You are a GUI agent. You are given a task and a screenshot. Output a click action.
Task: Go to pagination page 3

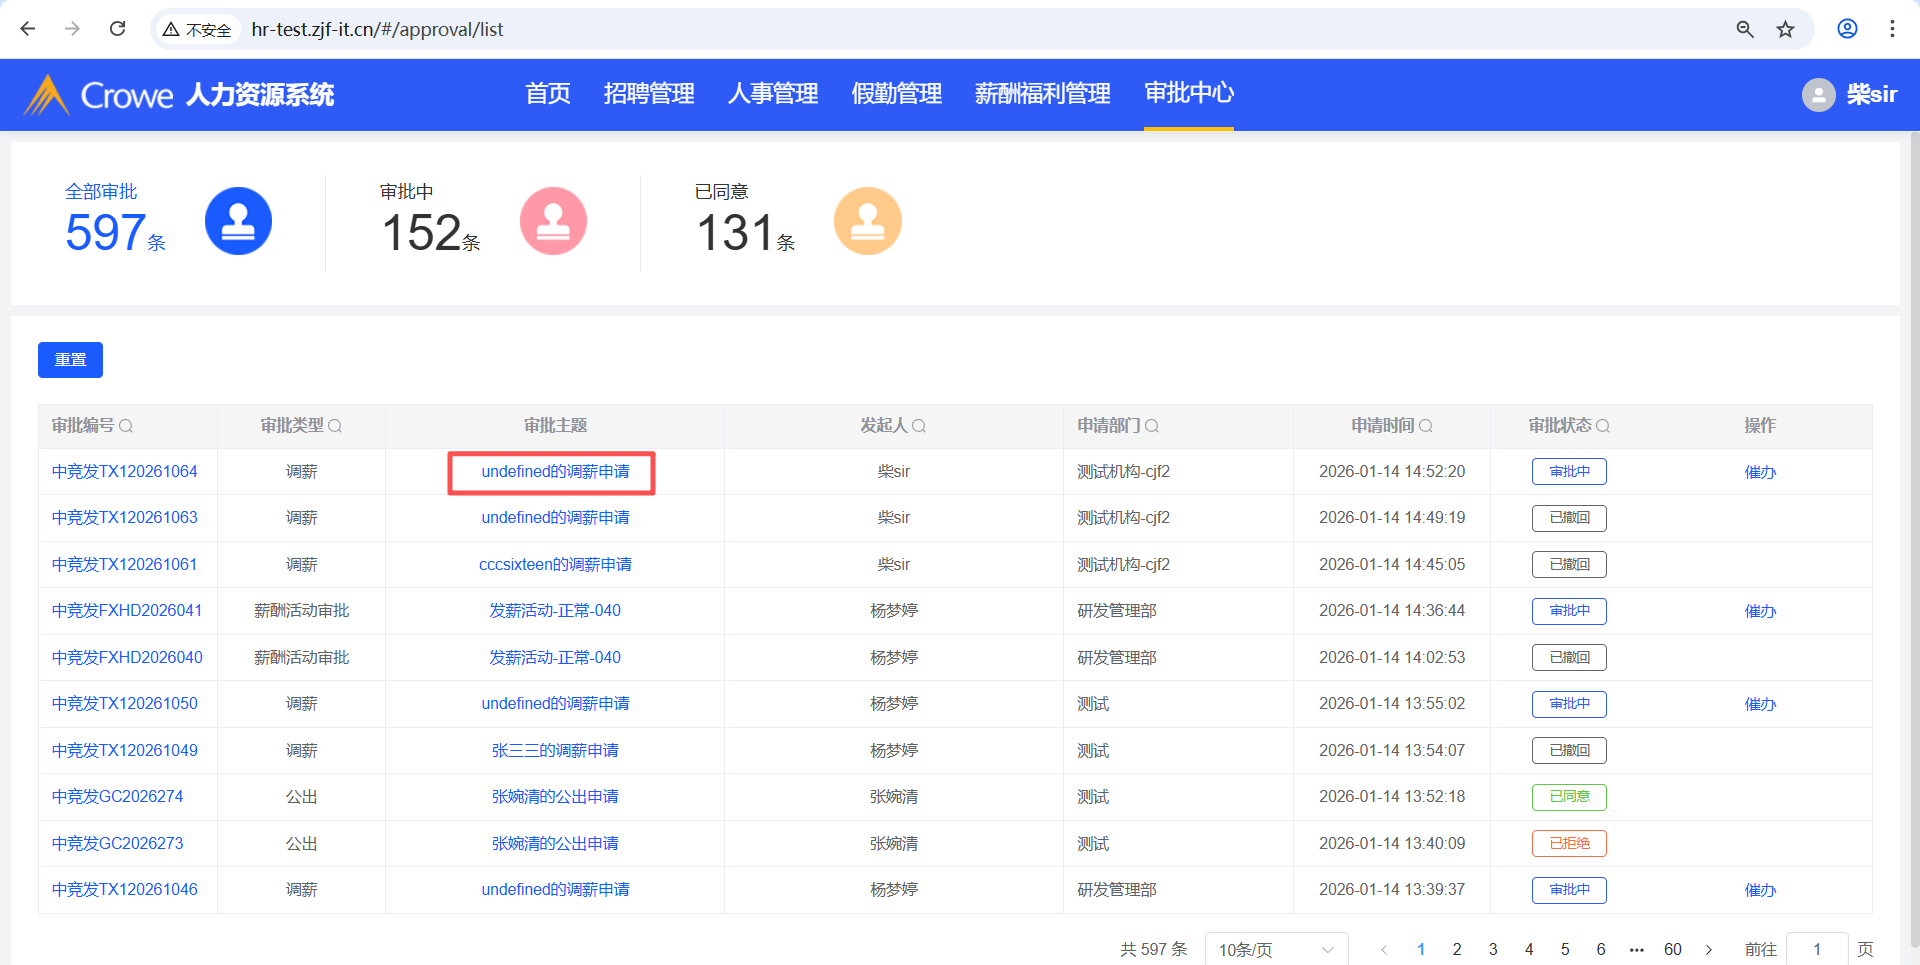click(x=1493, y=949)
